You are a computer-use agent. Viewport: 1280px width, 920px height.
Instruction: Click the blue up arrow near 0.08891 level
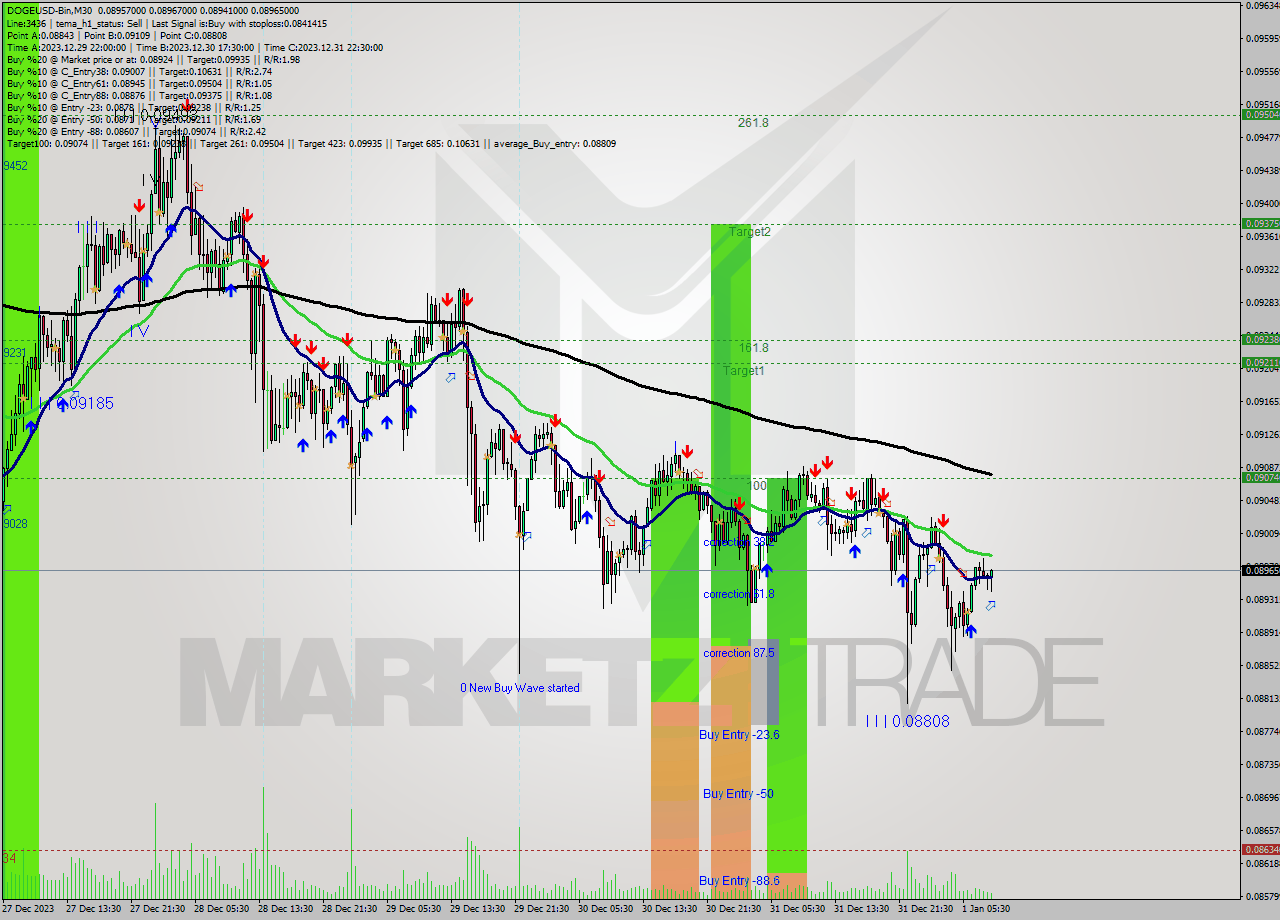click(x=970, y=630)
